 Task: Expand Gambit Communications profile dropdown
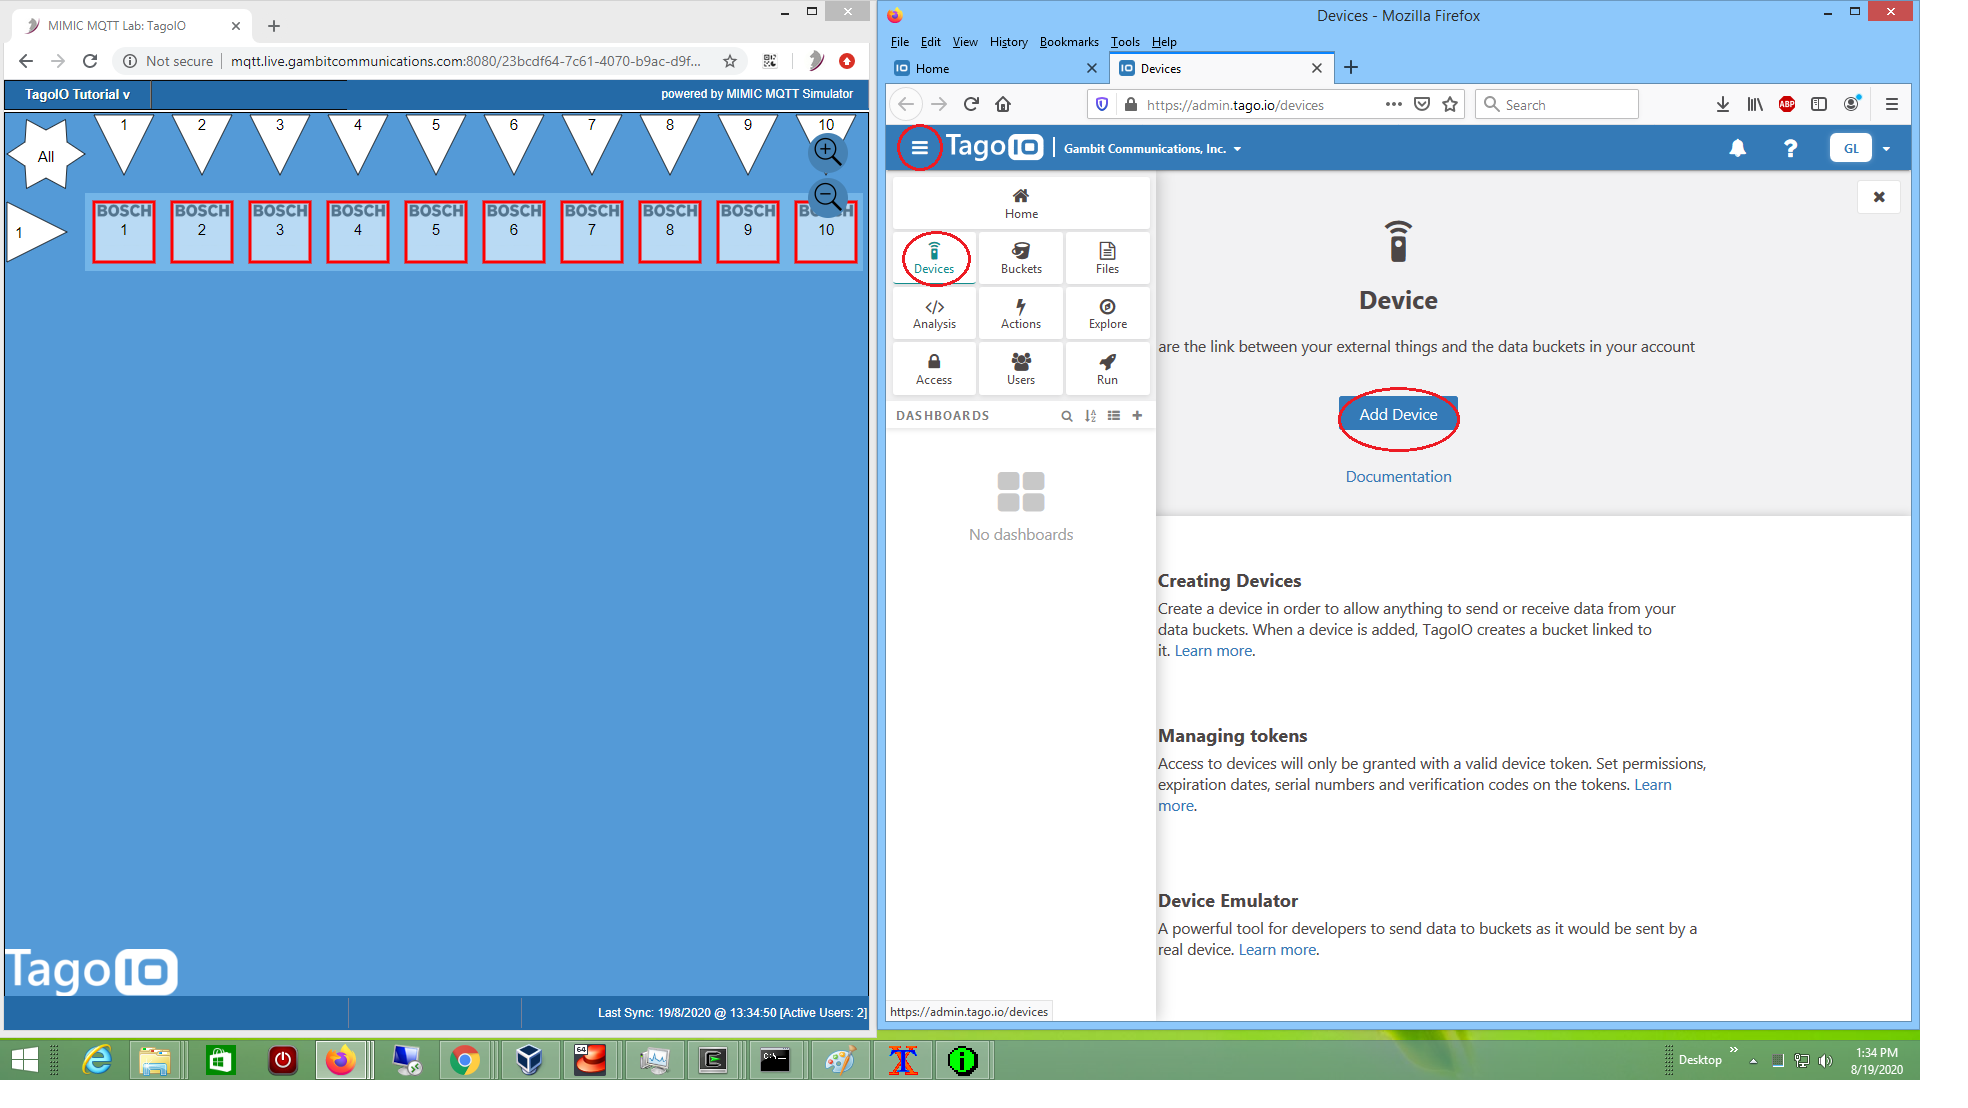coord(1152,149)
